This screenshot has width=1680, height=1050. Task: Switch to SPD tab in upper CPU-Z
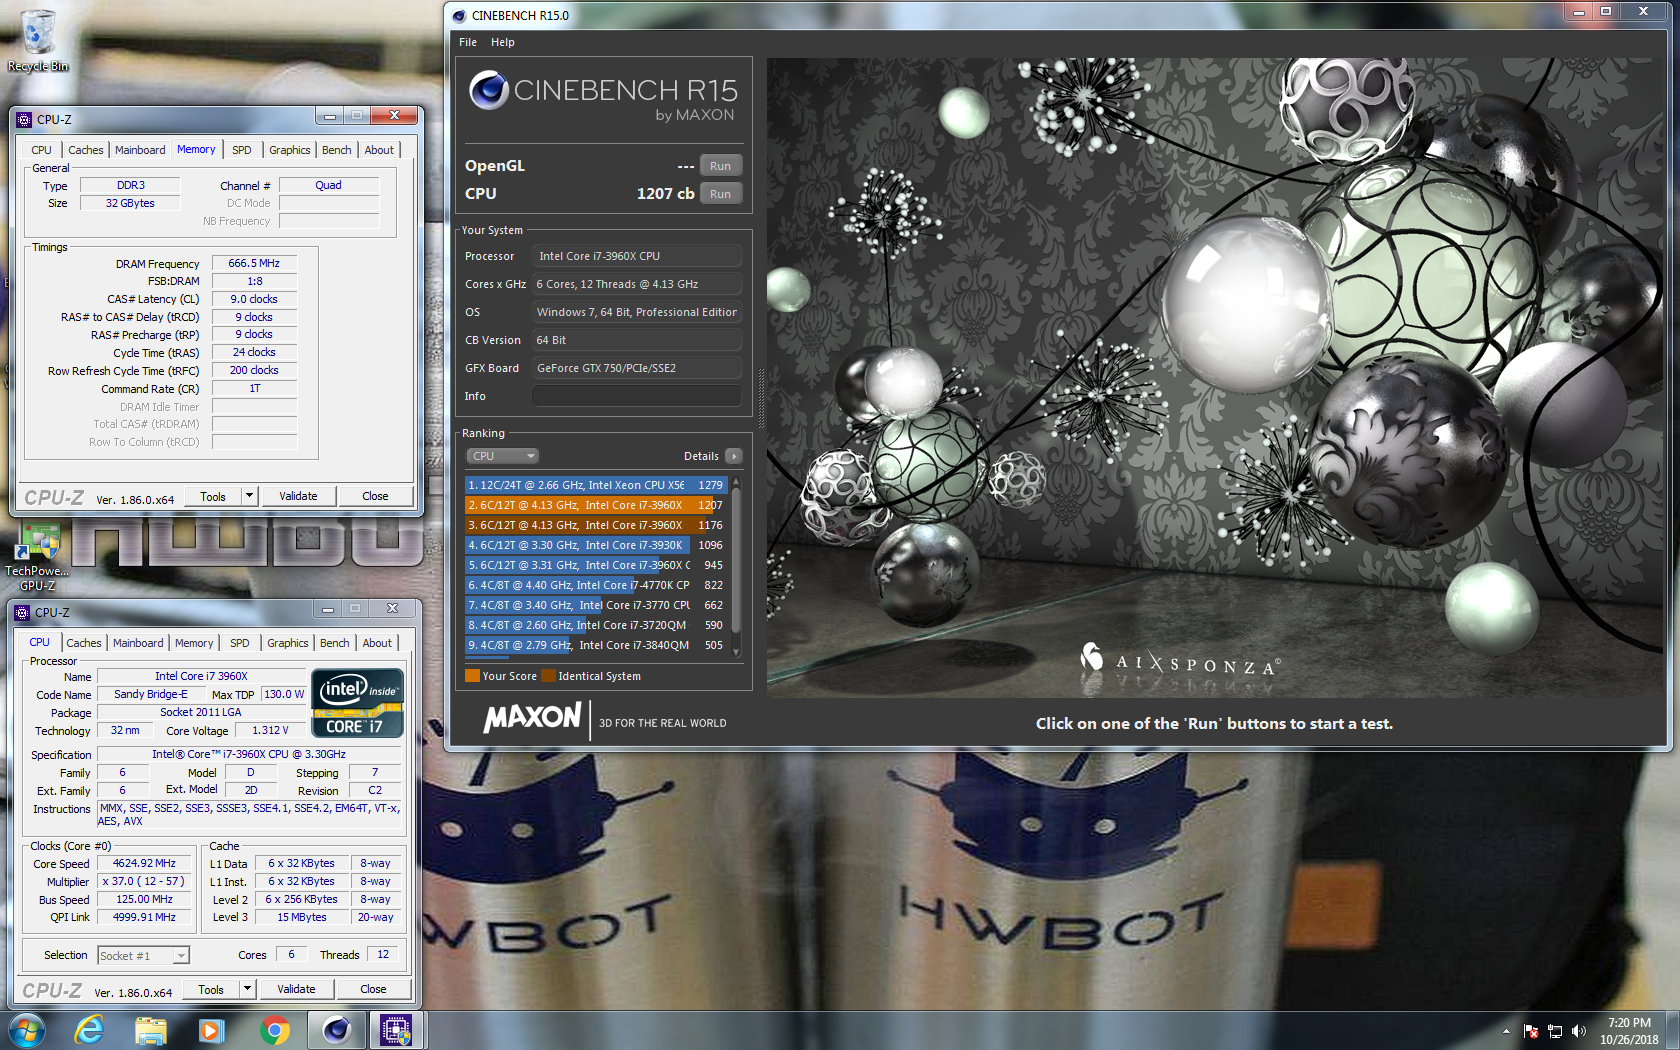[242, 150]
